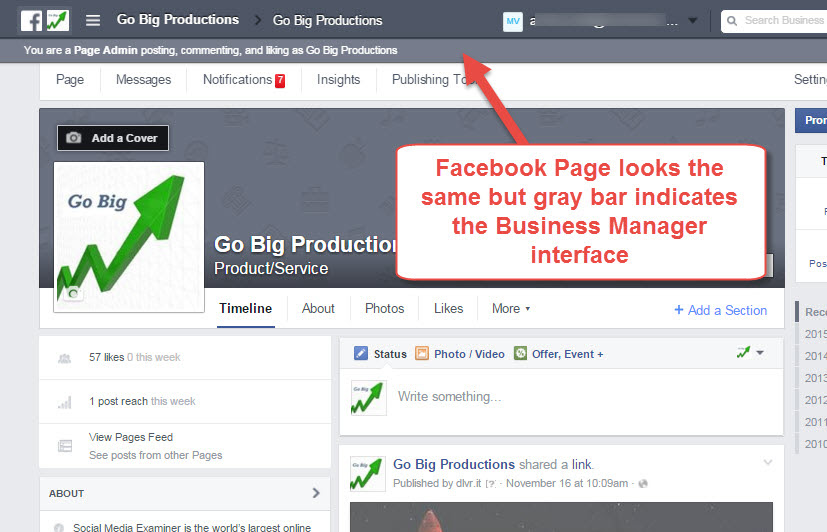Expand the ABOUT section chevron
Viewport: 827px width, 532px height.
(316, 493)
